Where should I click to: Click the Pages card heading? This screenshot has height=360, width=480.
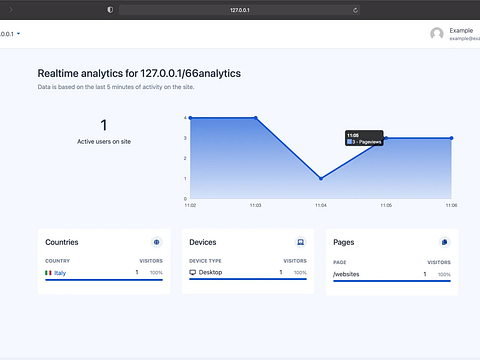click(x=344, y=242)
